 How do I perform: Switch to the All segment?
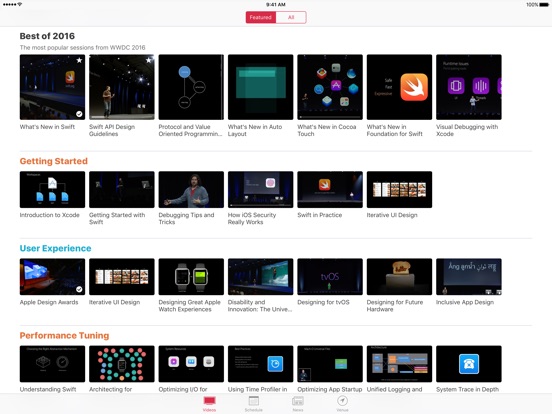291,17
